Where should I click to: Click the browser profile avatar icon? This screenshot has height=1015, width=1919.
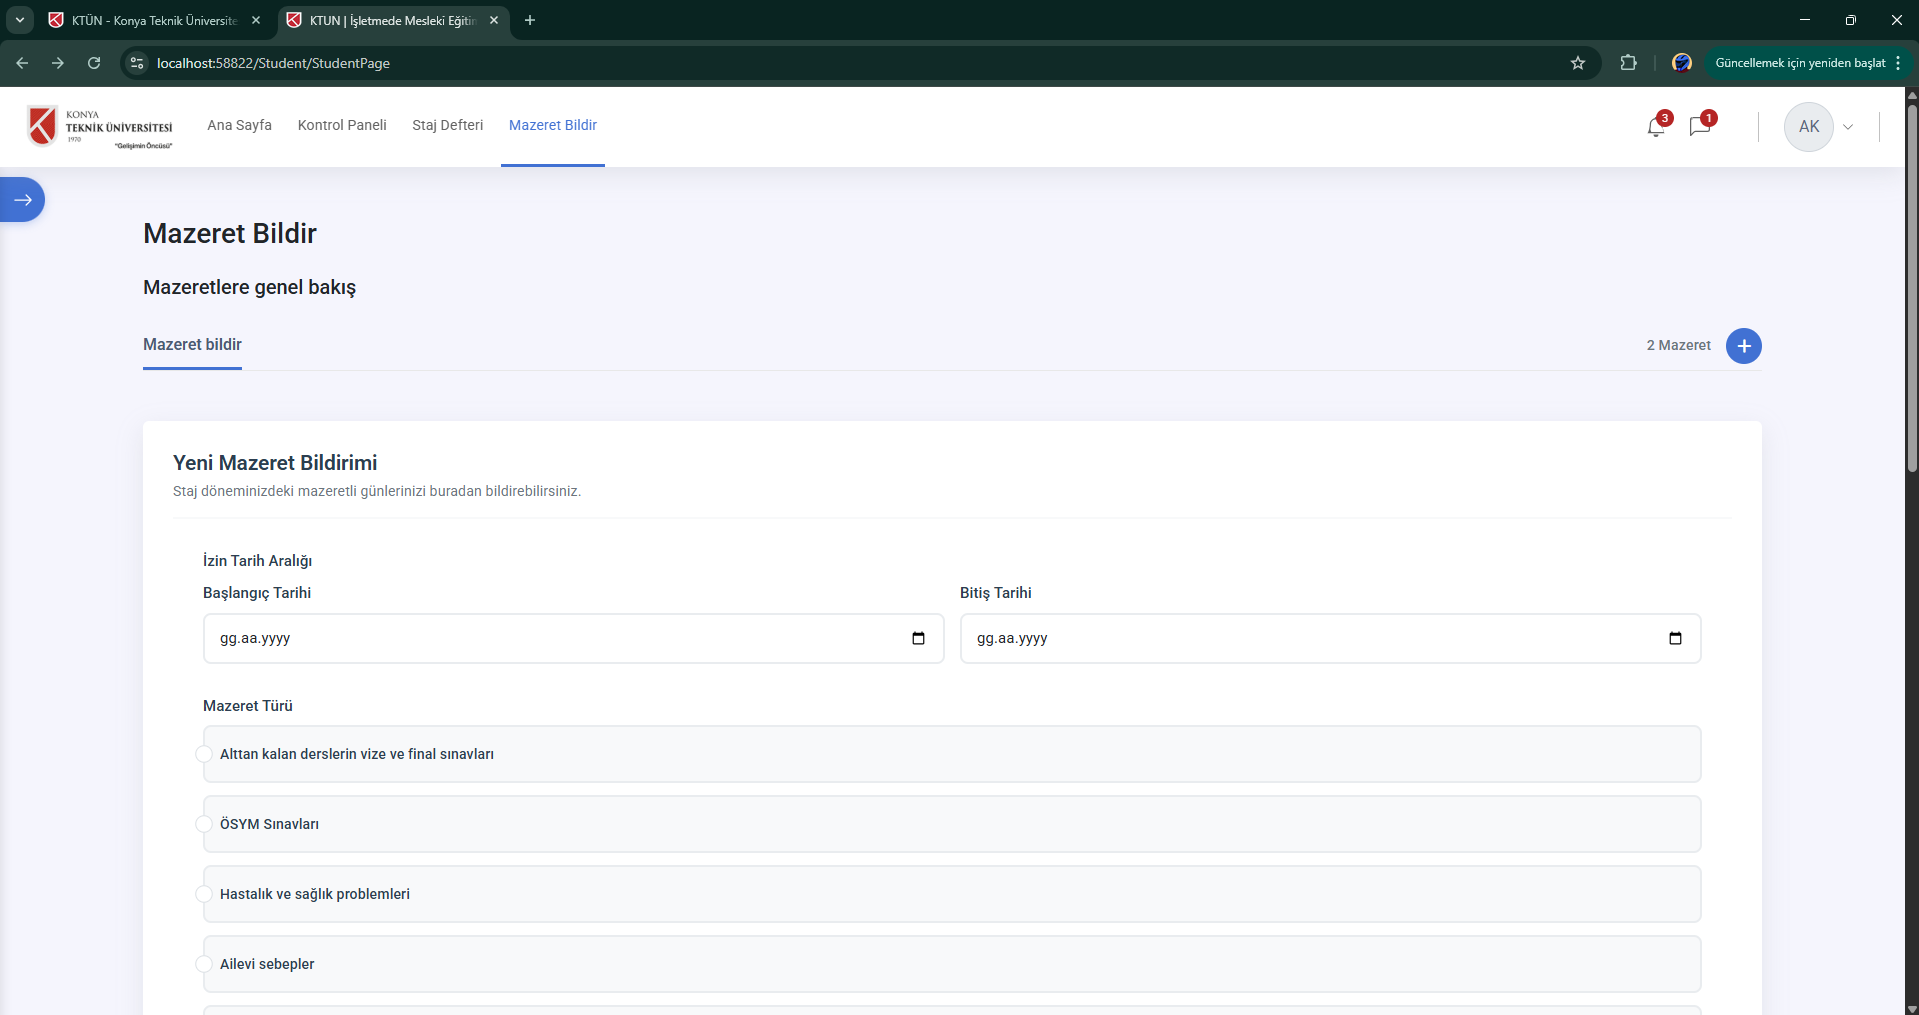pyautogui.click(x=1681, y=62)
